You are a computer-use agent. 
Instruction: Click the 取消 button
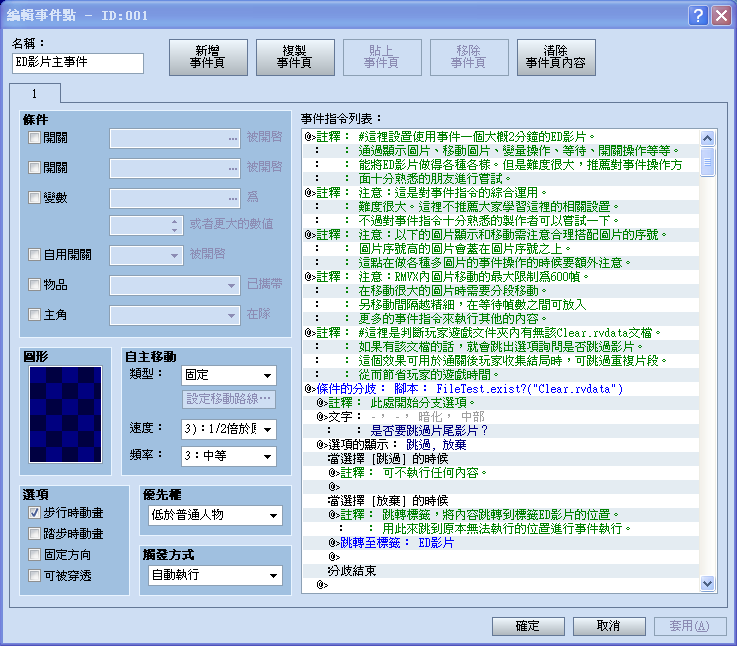(x=609, y=626)
